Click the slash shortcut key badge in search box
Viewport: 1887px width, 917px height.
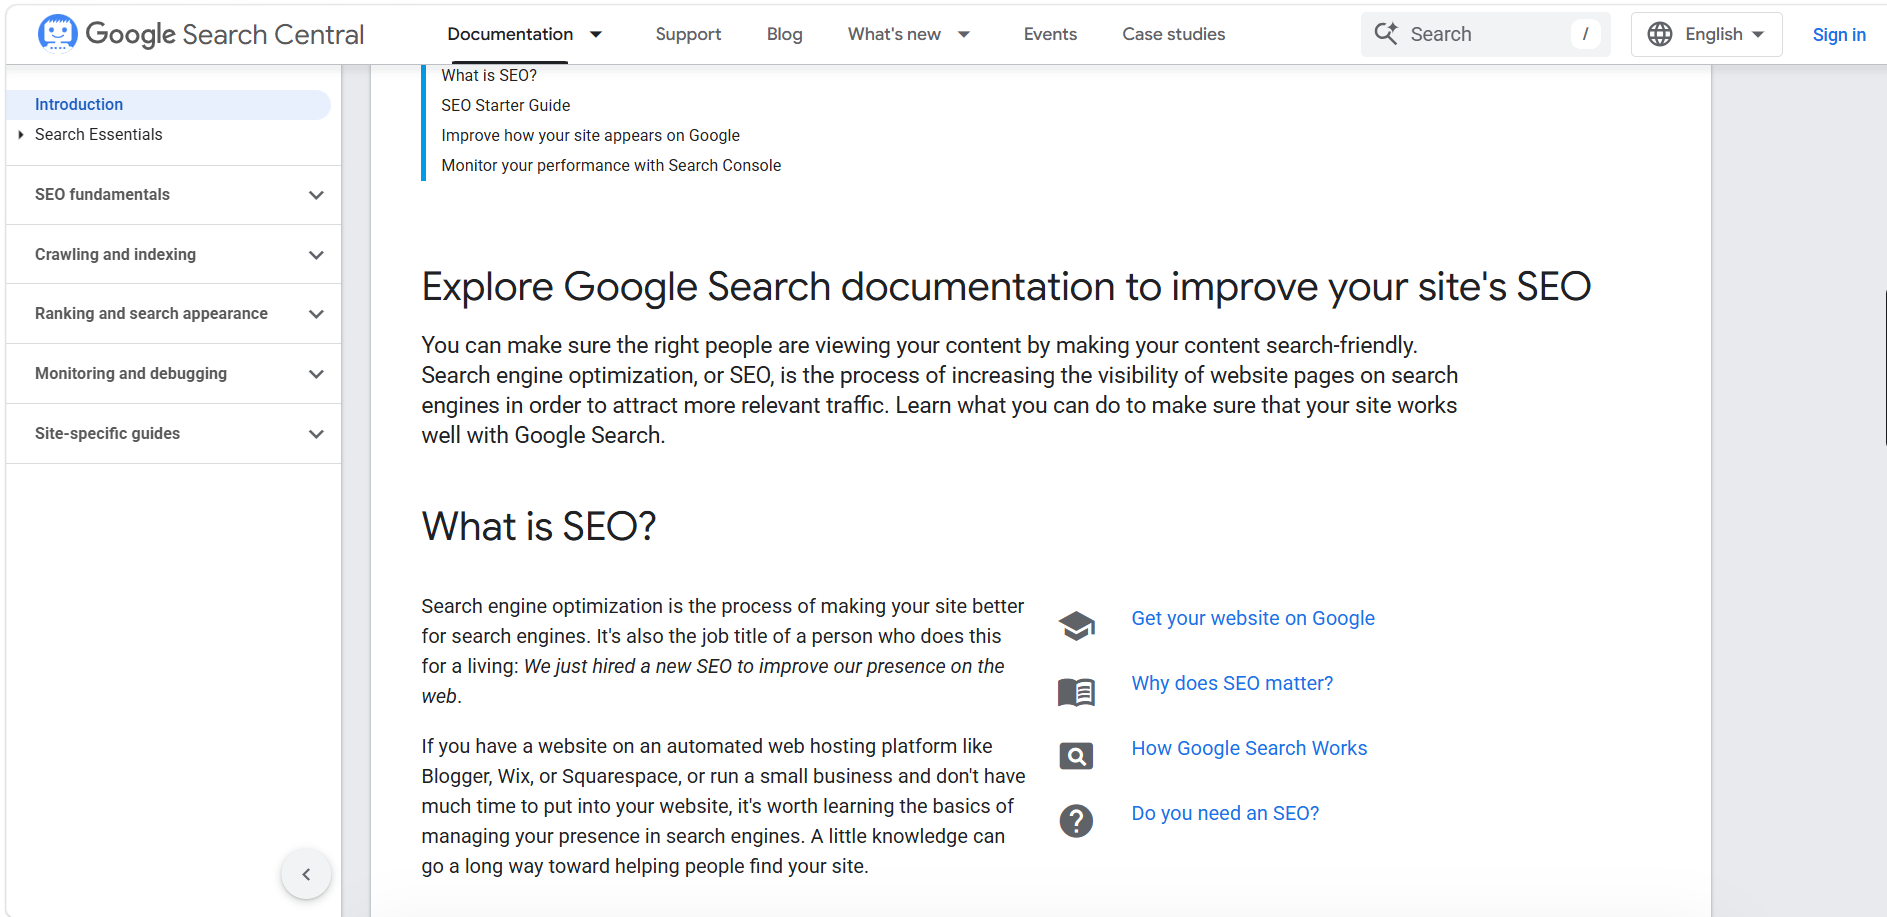[1585, 34]
